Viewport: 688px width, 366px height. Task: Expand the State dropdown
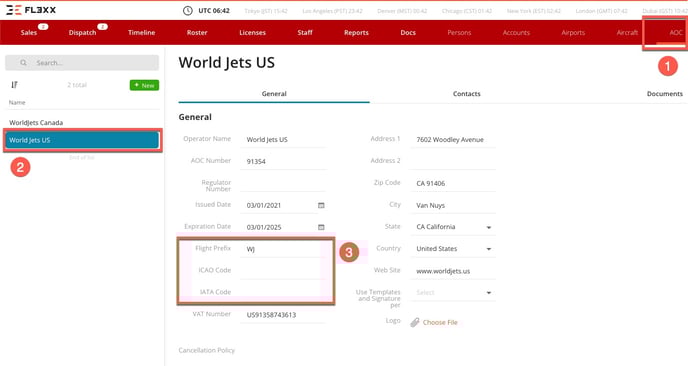click(x=489, y=227)
